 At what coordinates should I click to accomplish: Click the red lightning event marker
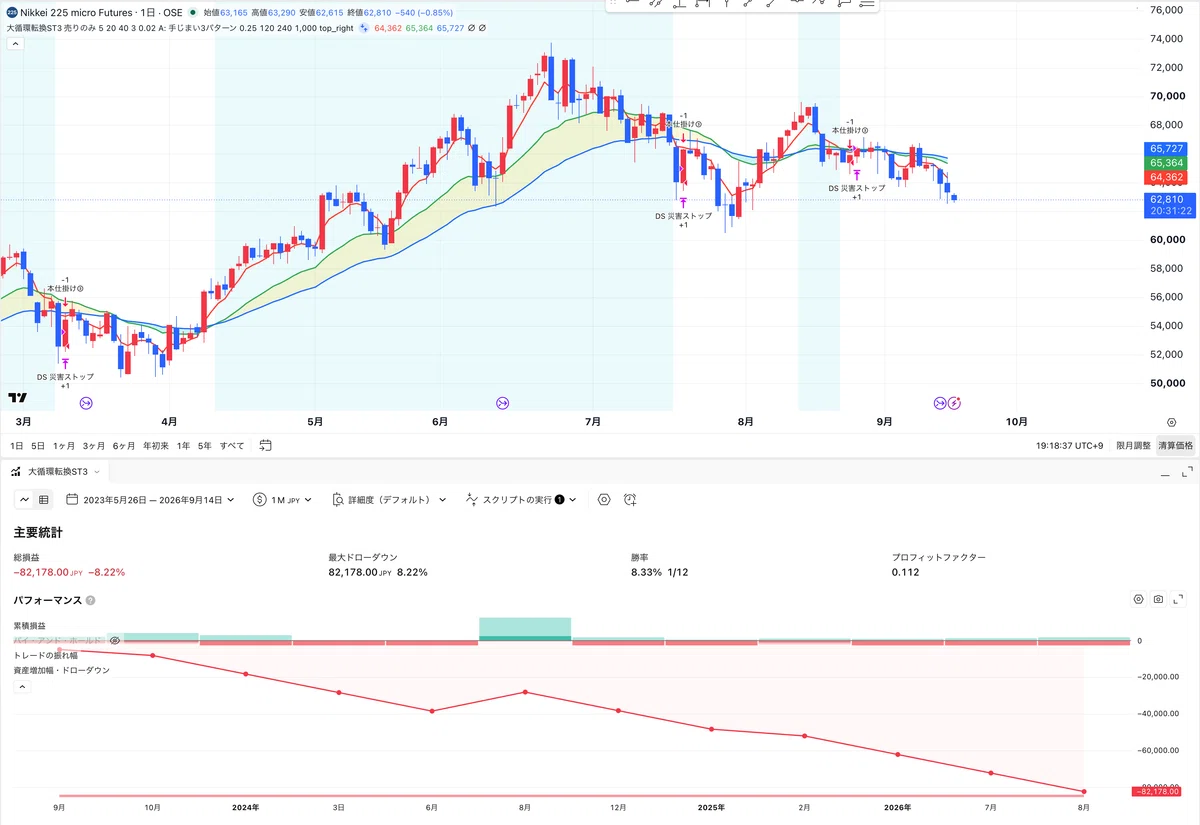(954, 403)
